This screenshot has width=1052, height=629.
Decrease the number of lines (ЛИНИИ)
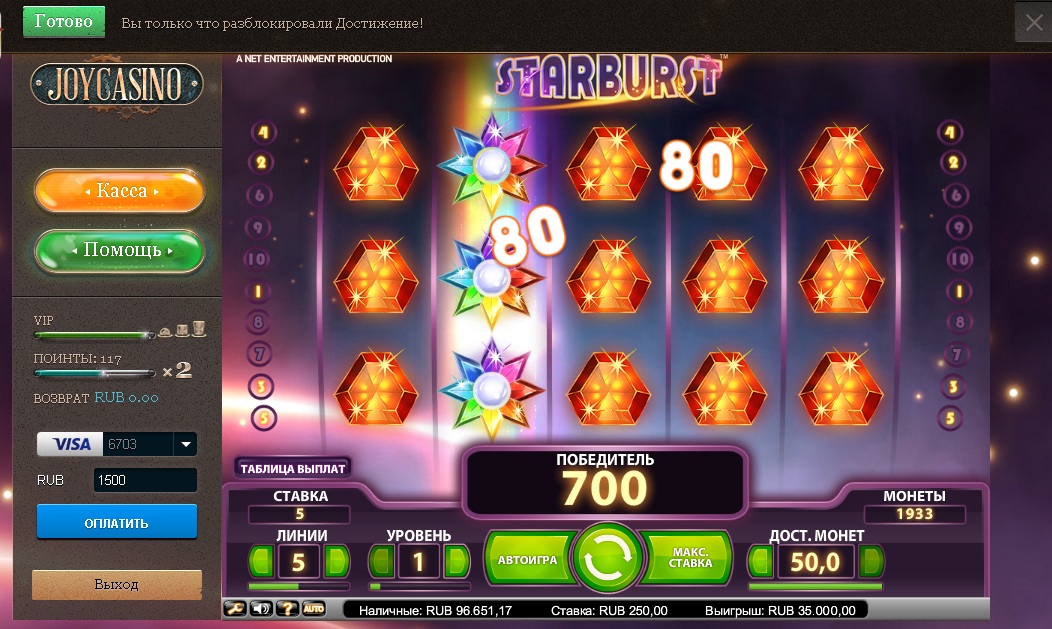[x=261, y=561]
